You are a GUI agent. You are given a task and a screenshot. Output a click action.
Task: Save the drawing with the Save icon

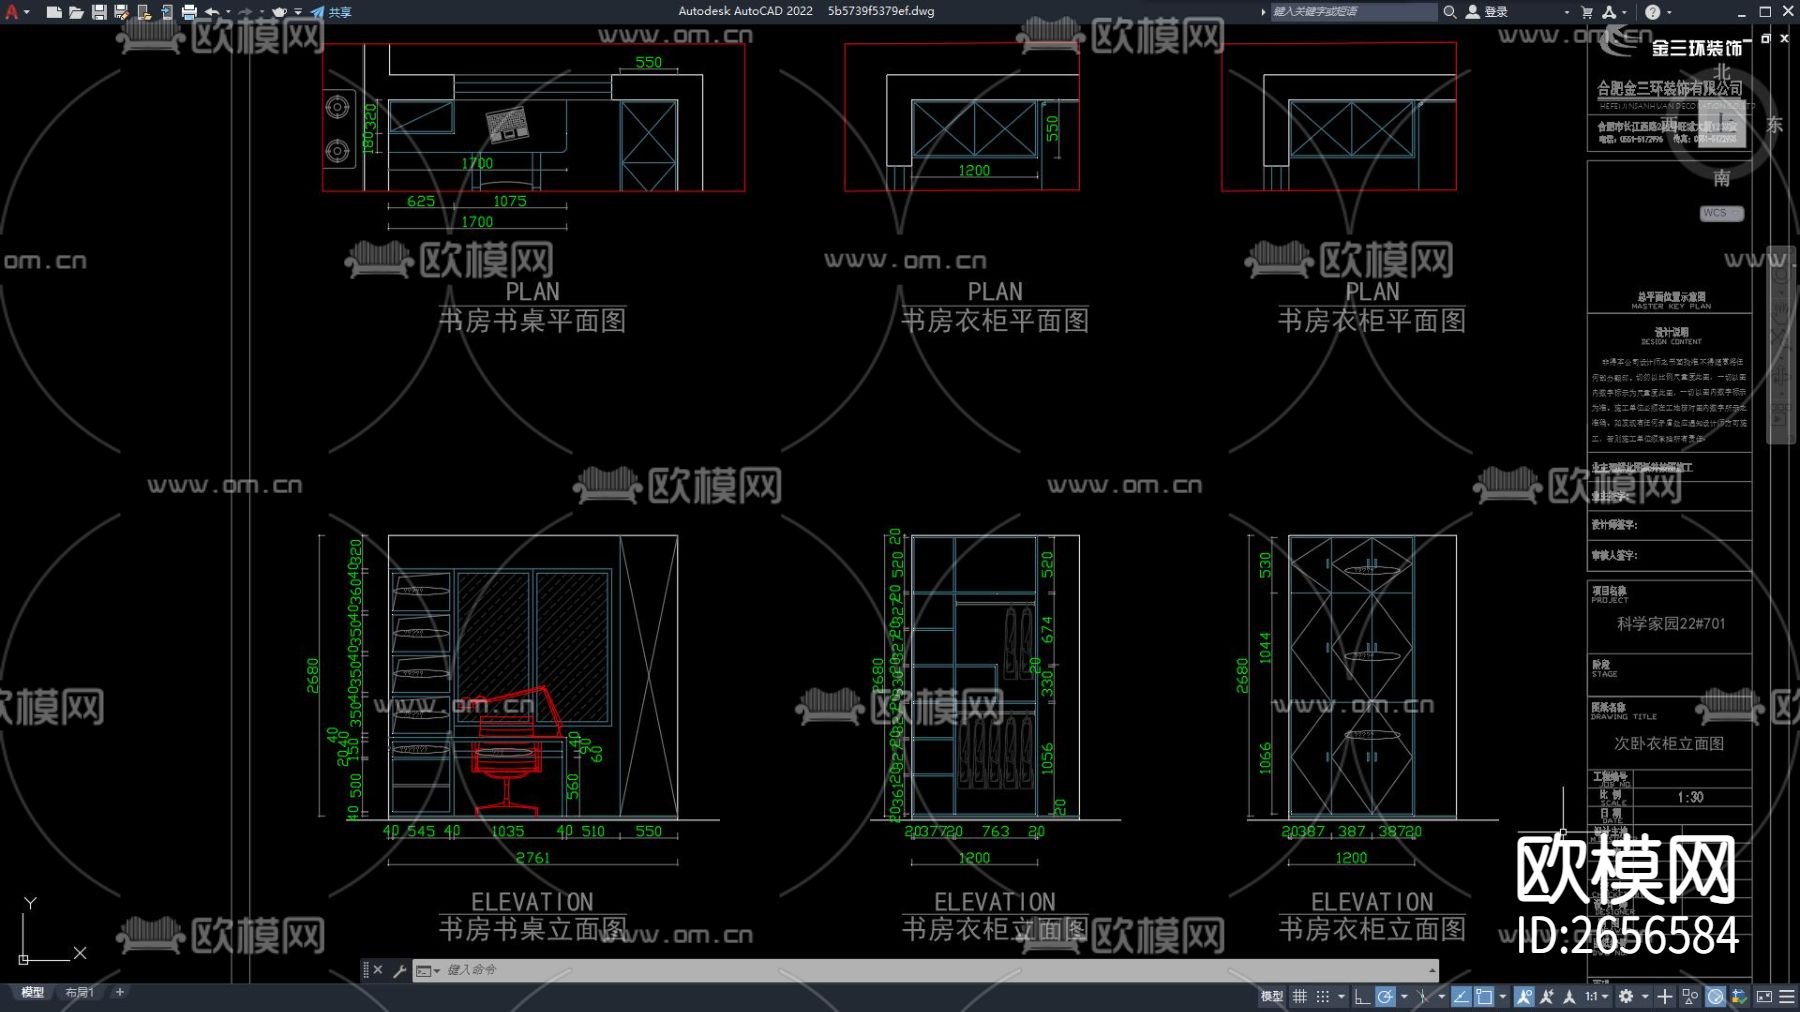tap(99, 12)
